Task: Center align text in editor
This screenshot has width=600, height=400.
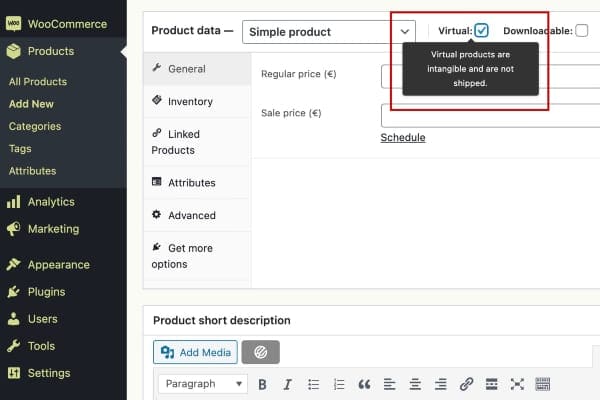Action: point(415,384)
